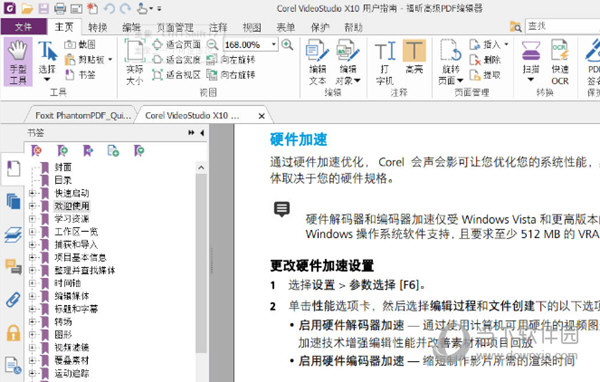Select the Typewriter (打字机) tool

tap(385, 62)
